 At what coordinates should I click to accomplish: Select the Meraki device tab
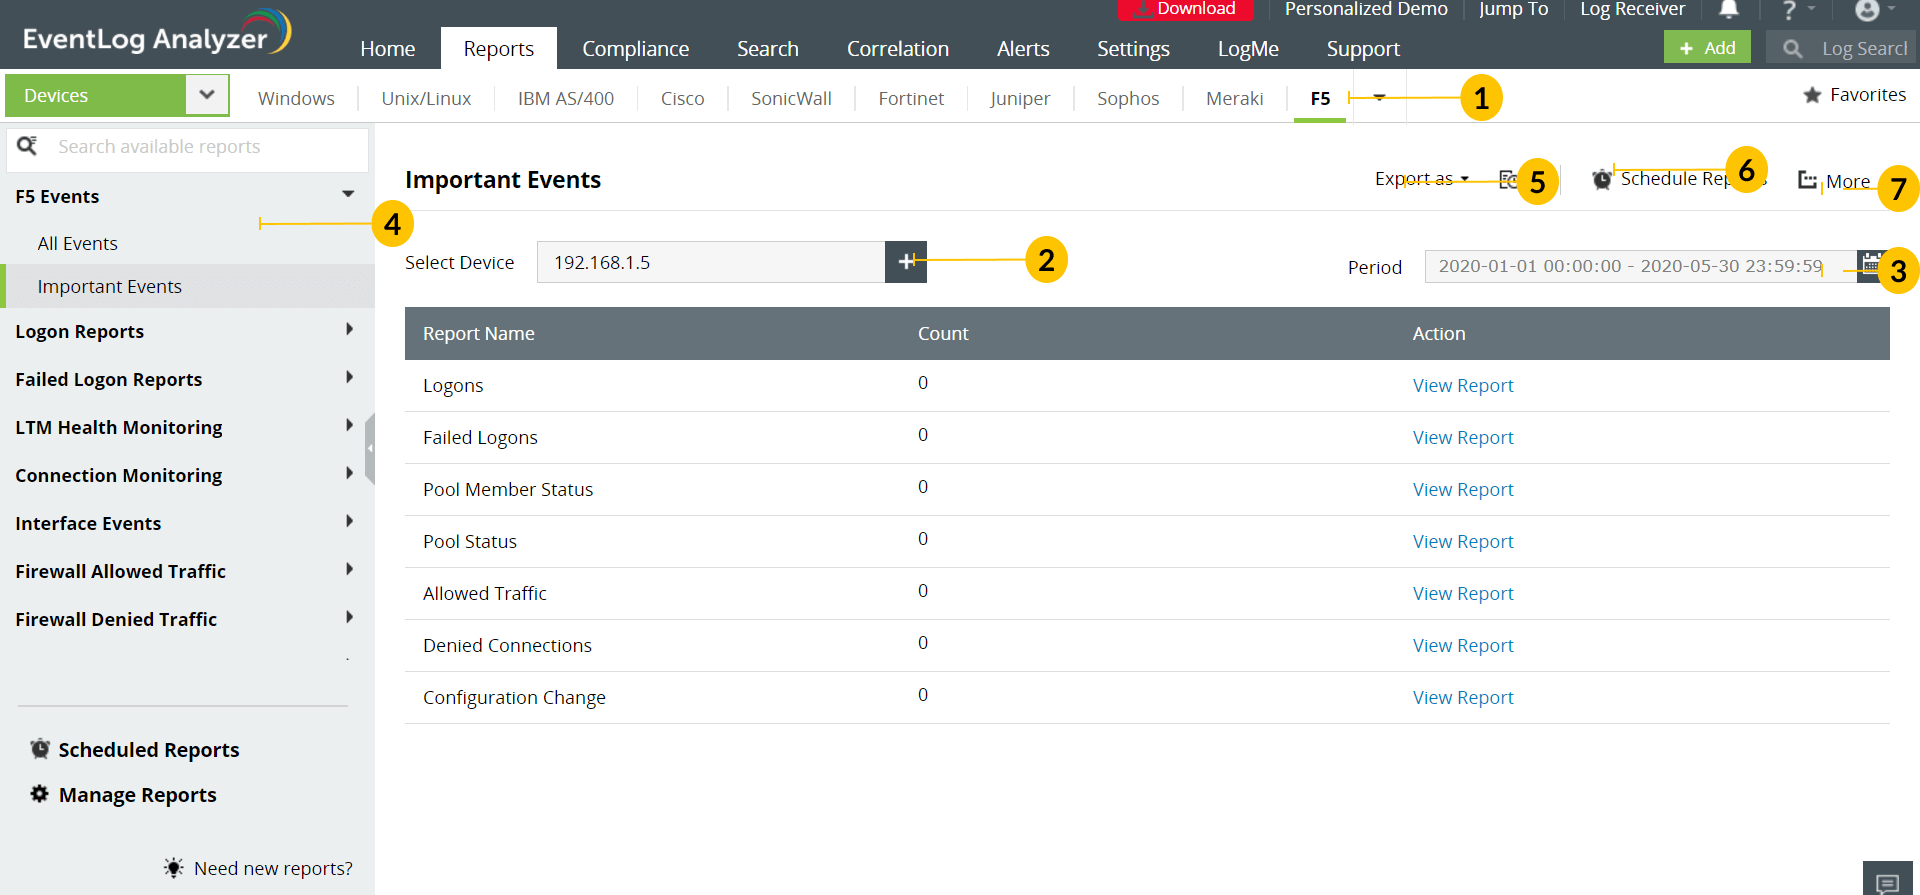click(1235, 98)
